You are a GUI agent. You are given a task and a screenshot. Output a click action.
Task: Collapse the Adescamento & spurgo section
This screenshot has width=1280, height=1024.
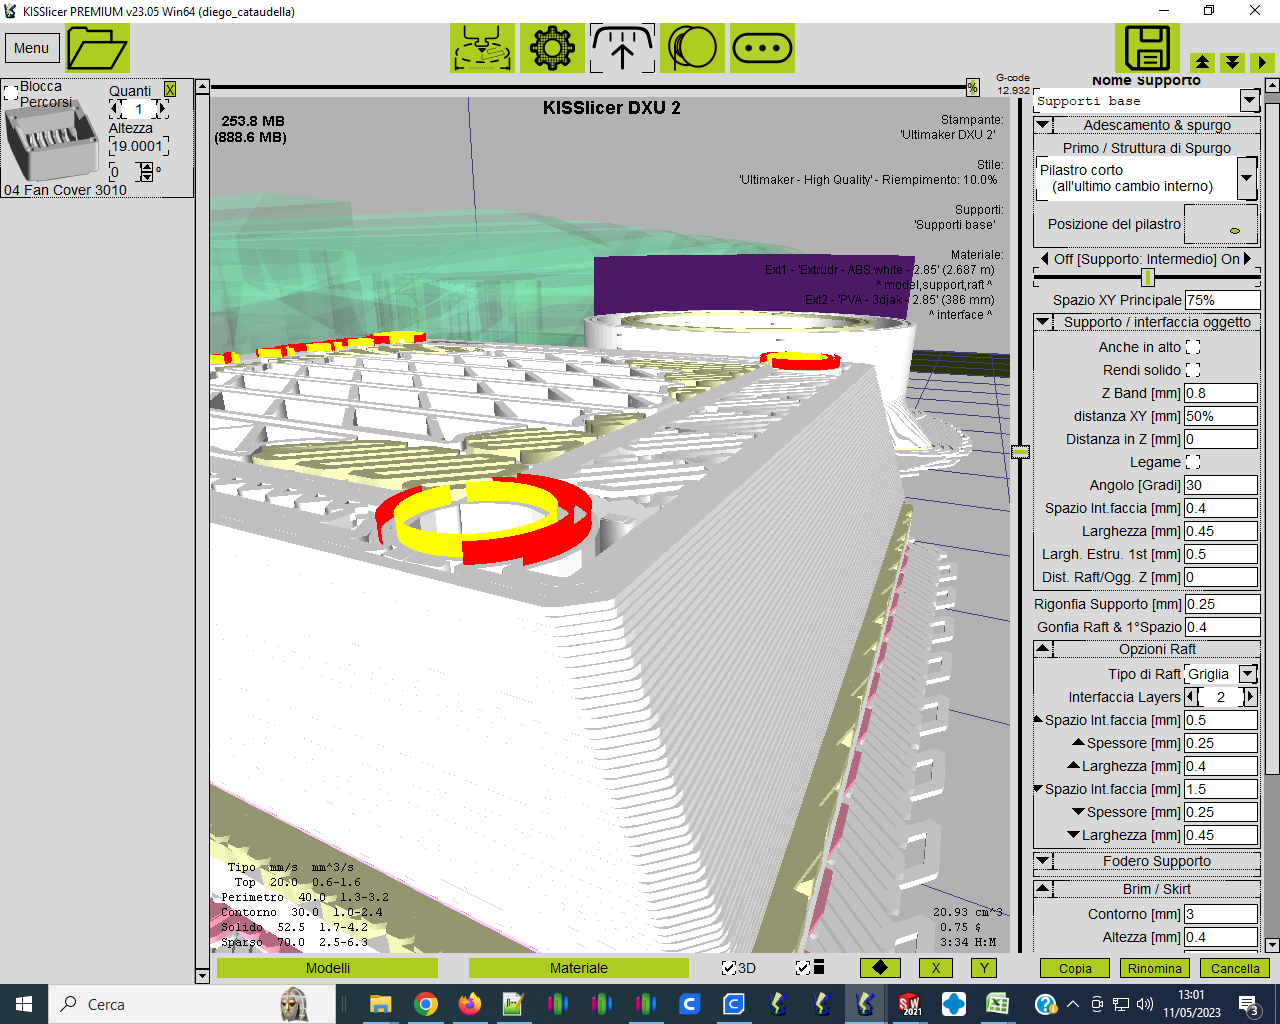(1043, 125)
